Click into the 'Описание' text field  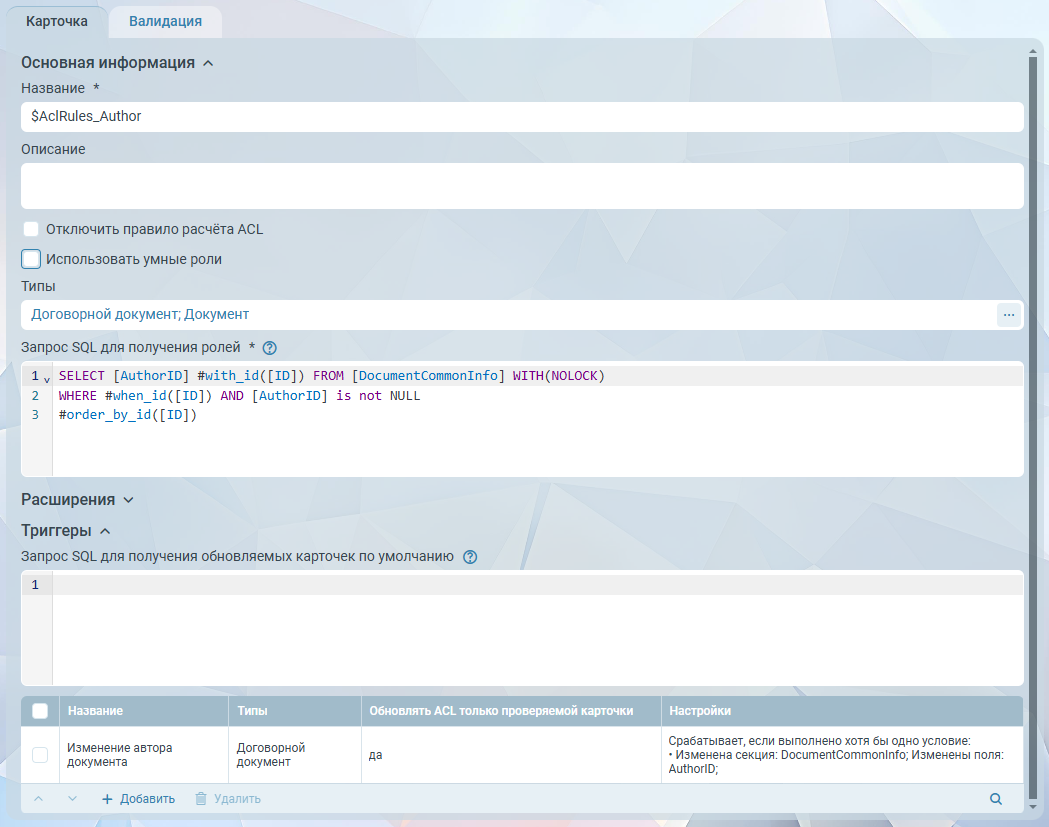[522, 186]
